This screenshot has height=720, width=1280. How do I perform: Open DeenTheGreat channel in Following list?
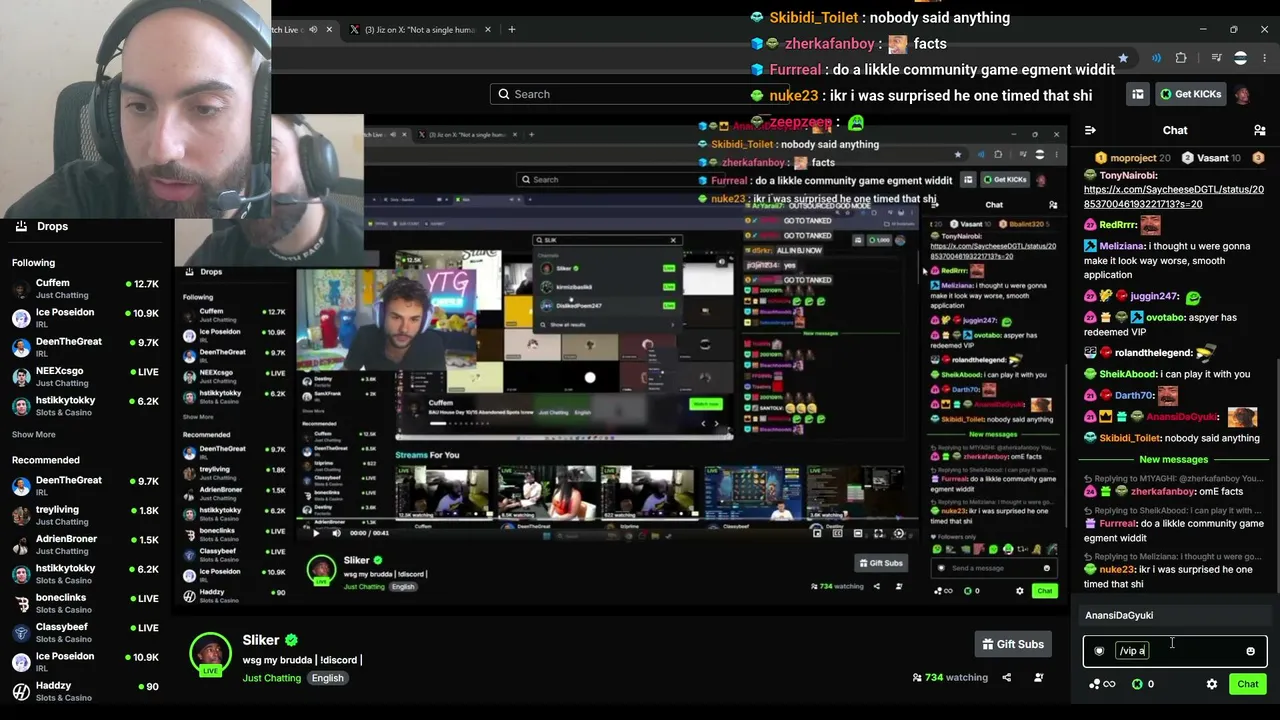[x=85, y=348]
